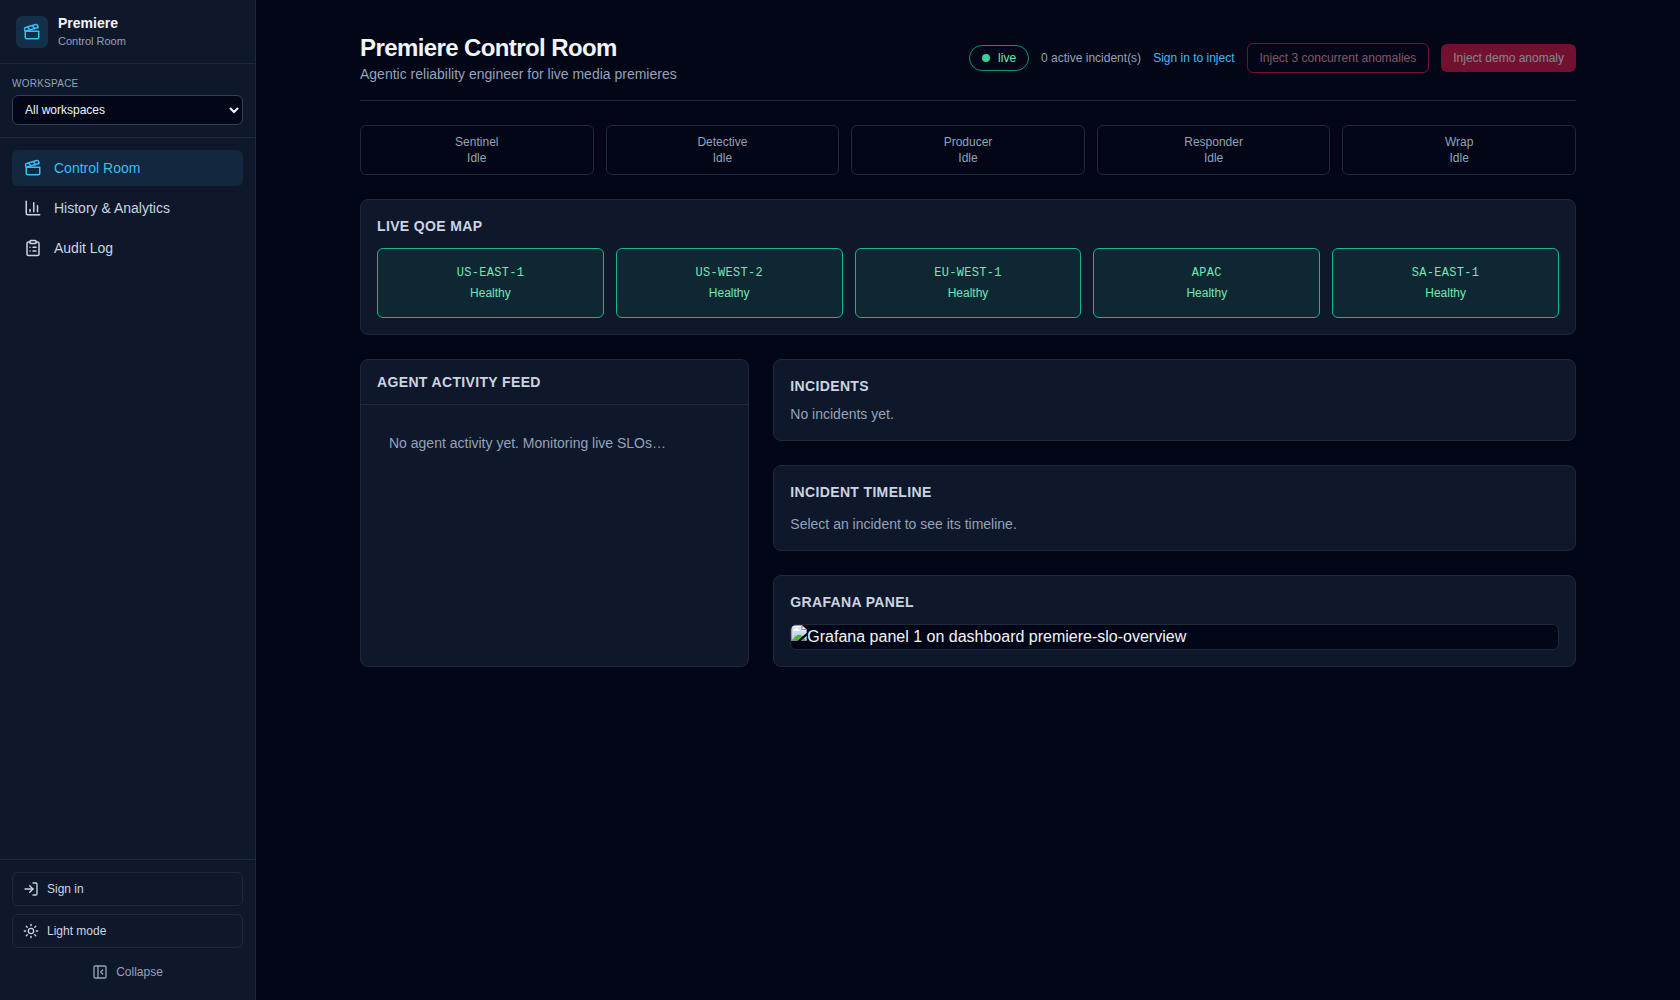Open History & Analytics page
This screenshot has width=1680, height=1000.
pos(127,208)
